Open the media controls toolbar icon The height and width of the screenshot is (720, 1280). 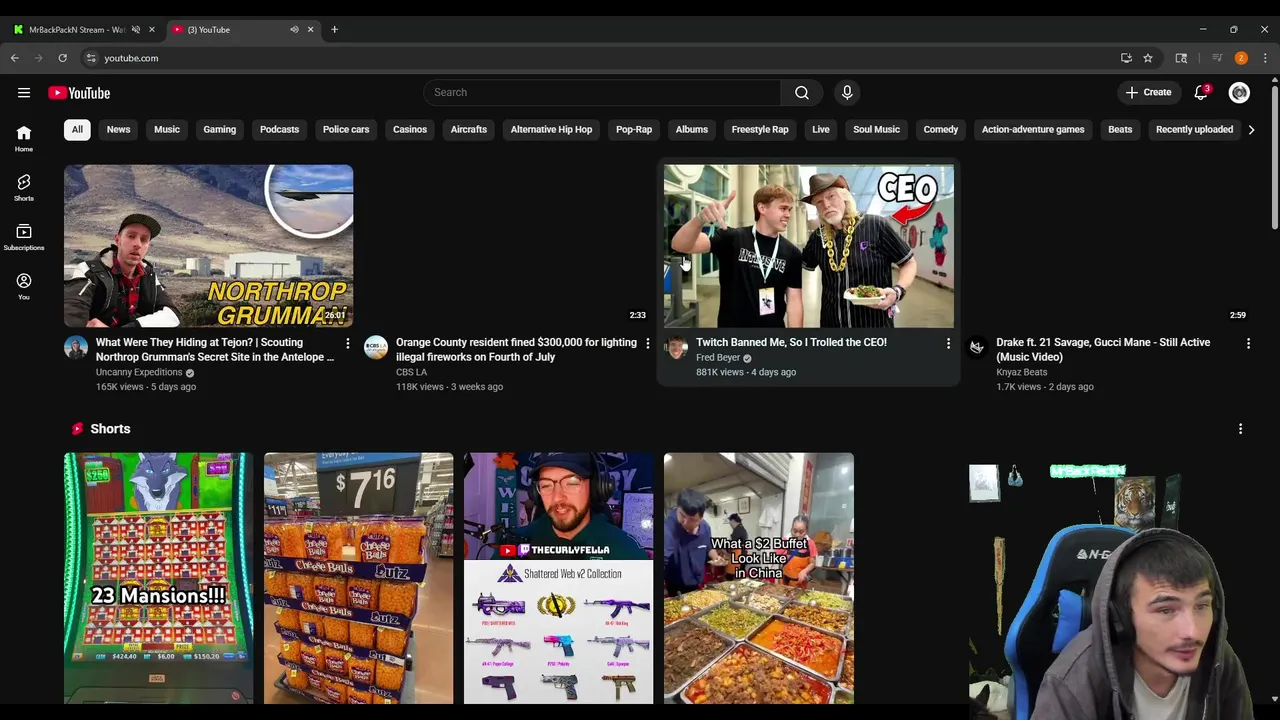coord(1217,58)
